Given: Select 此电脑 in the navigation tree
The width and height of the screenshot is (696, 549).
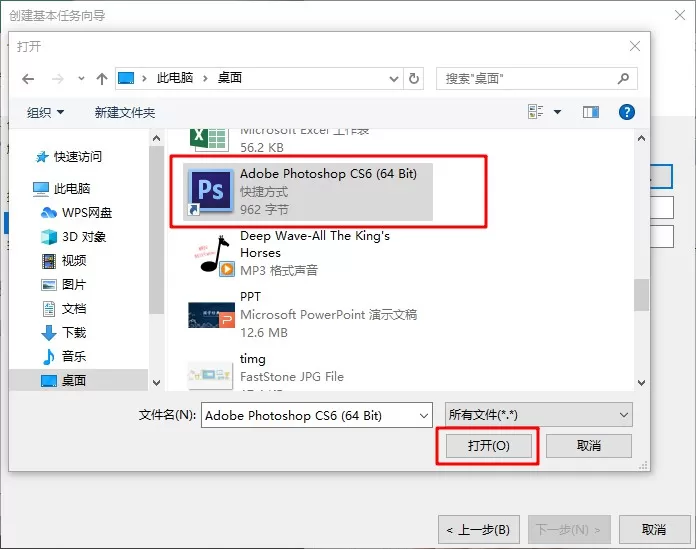Looking at the screenshot, I should click(x=72, y=189).
